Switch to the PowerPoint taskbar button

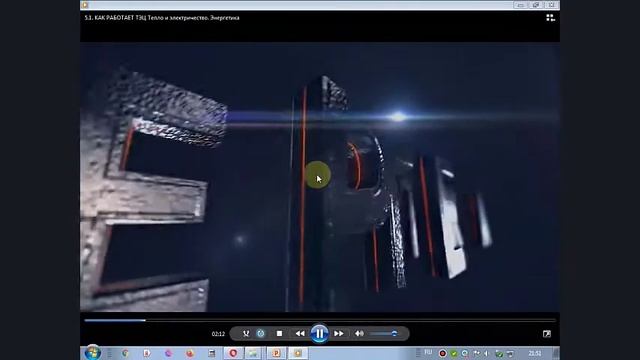276,353
